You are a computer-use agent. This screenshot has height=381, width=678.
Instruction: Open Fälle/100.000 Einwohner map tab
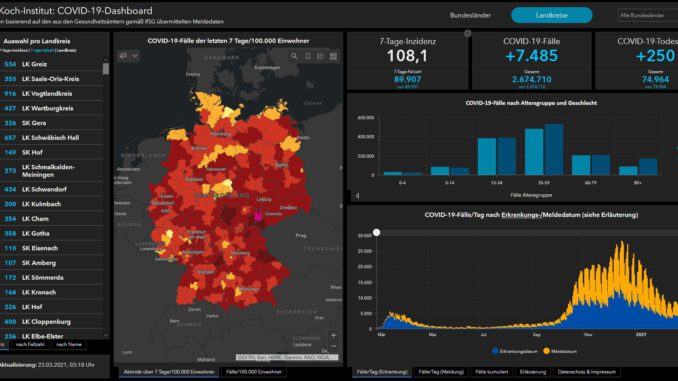254,372
